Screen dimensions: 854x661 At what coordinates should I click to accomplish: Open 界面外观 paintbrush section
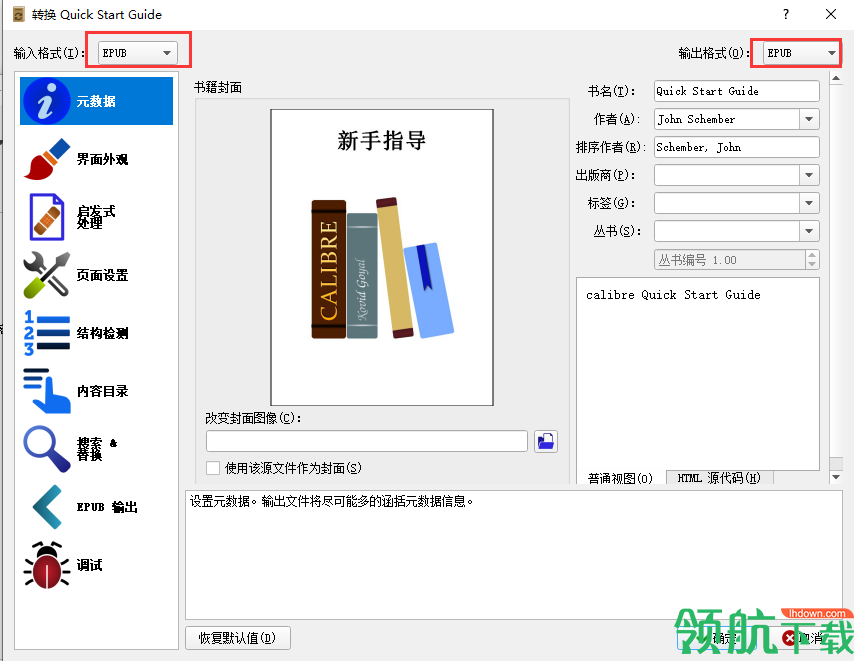pos(47,159)
